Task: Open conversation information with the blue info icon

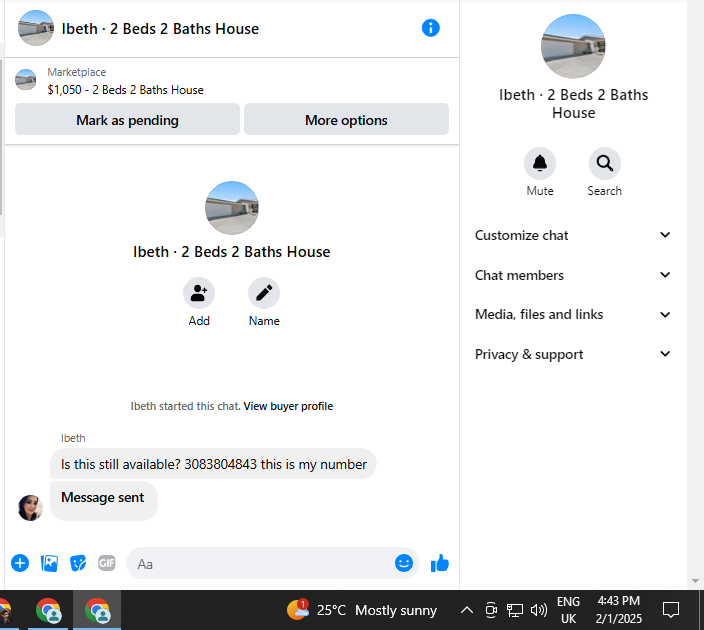Action: (x=430, y=28)
